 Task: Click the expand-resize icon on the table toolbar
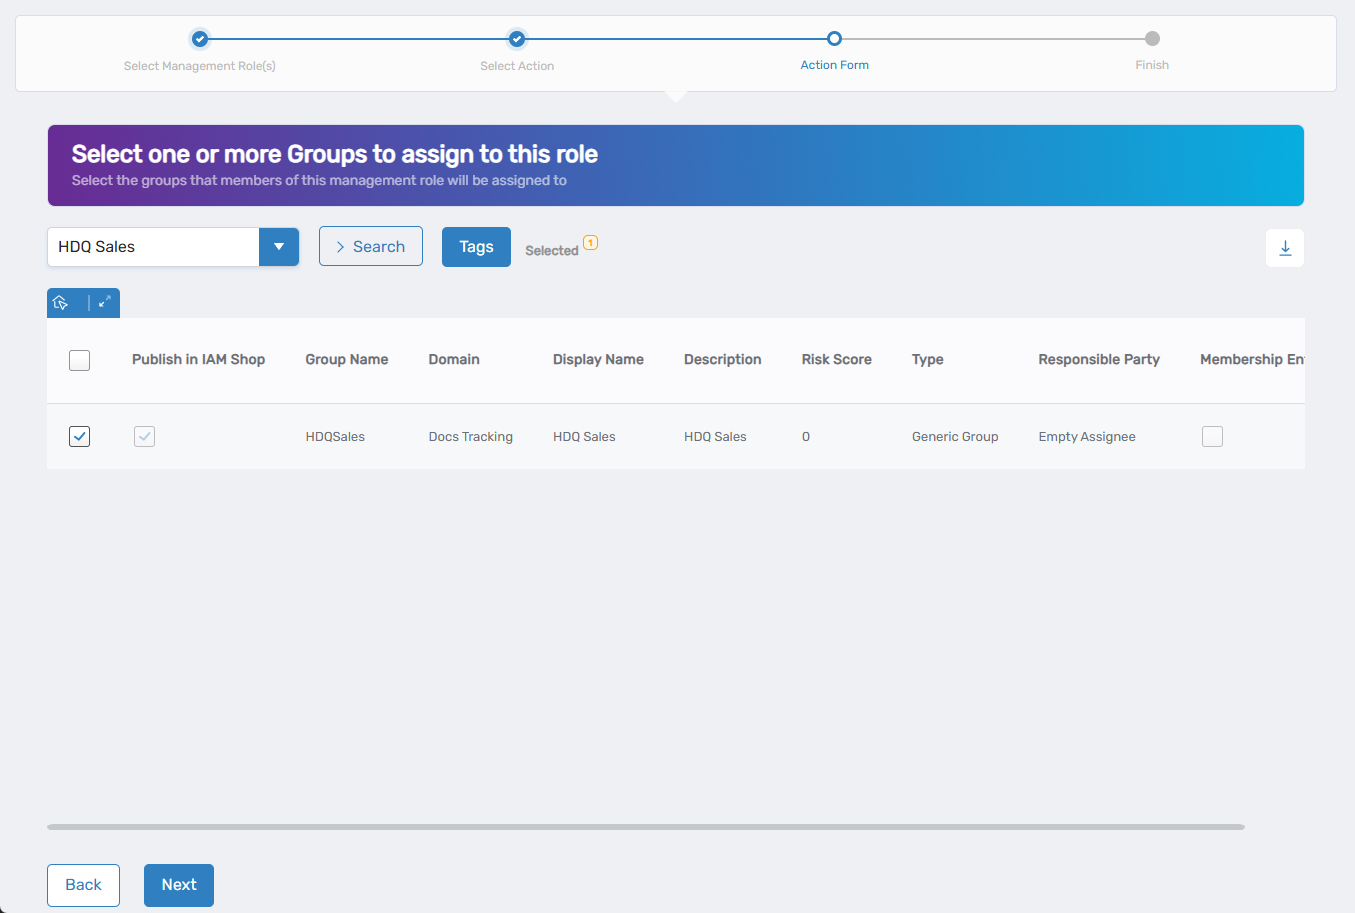tap(103, 302)
